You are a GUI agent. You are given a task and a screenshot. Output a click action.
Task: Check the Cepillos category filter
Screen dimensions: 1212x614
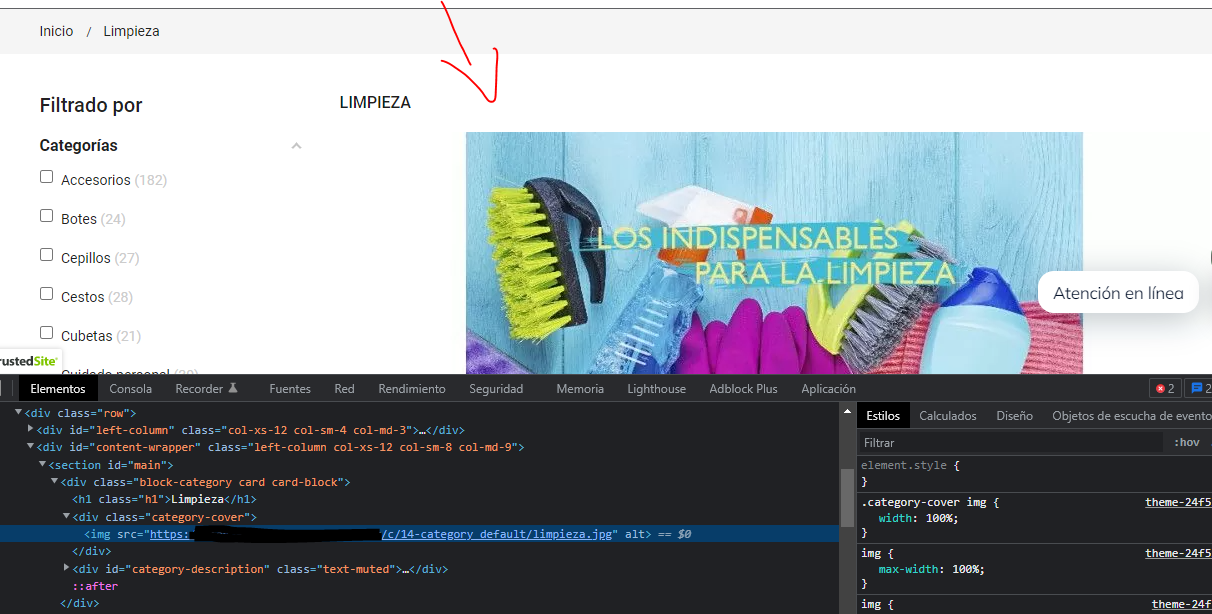pyautogui.click(x=46, y=255)
